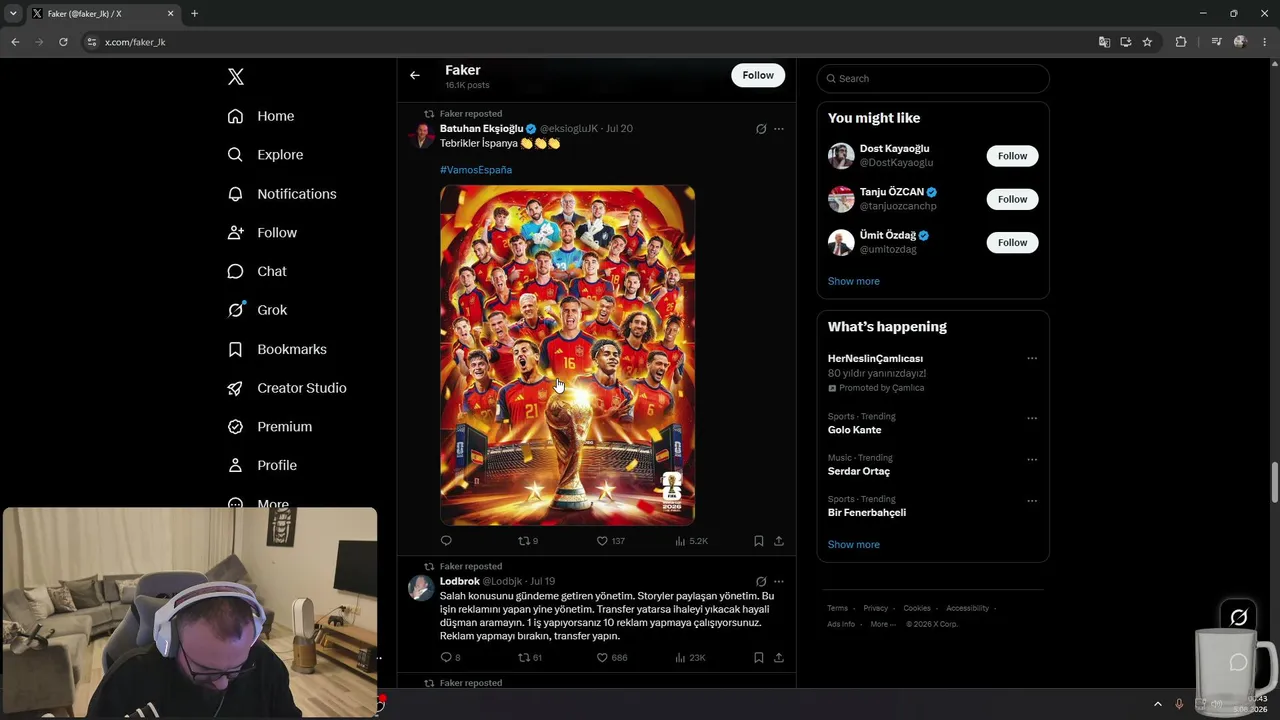Screen dimensions: 1280x720
Task: Bookmark the Lodbrok post
Action: pyautogui.click(x=759, y=658)
